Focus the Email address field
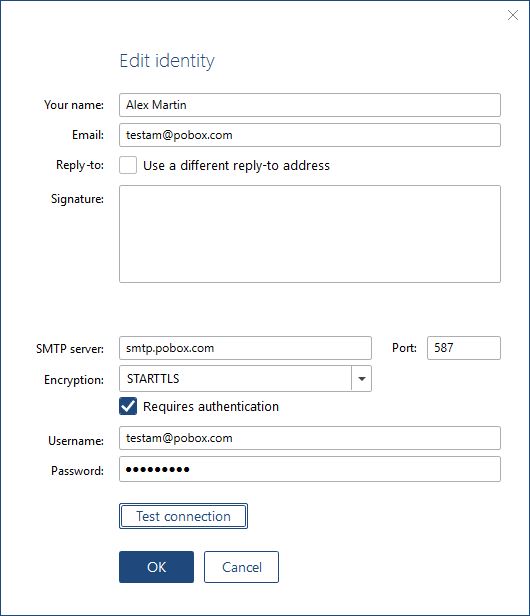The height and width of the screenshot is (616, 530). click(310, 135)
